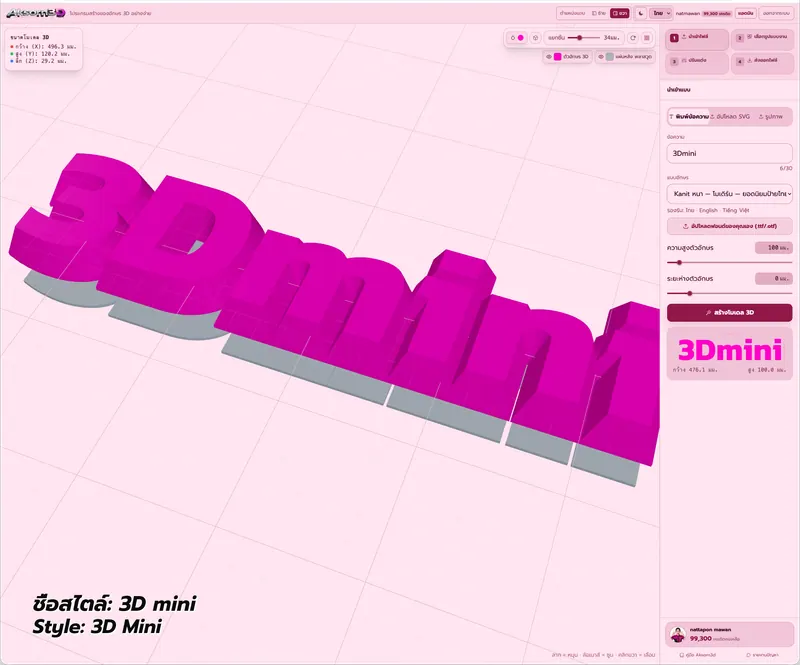
Task: Click upload custom font (ttf/otf) button
Action: pos(730,226)
